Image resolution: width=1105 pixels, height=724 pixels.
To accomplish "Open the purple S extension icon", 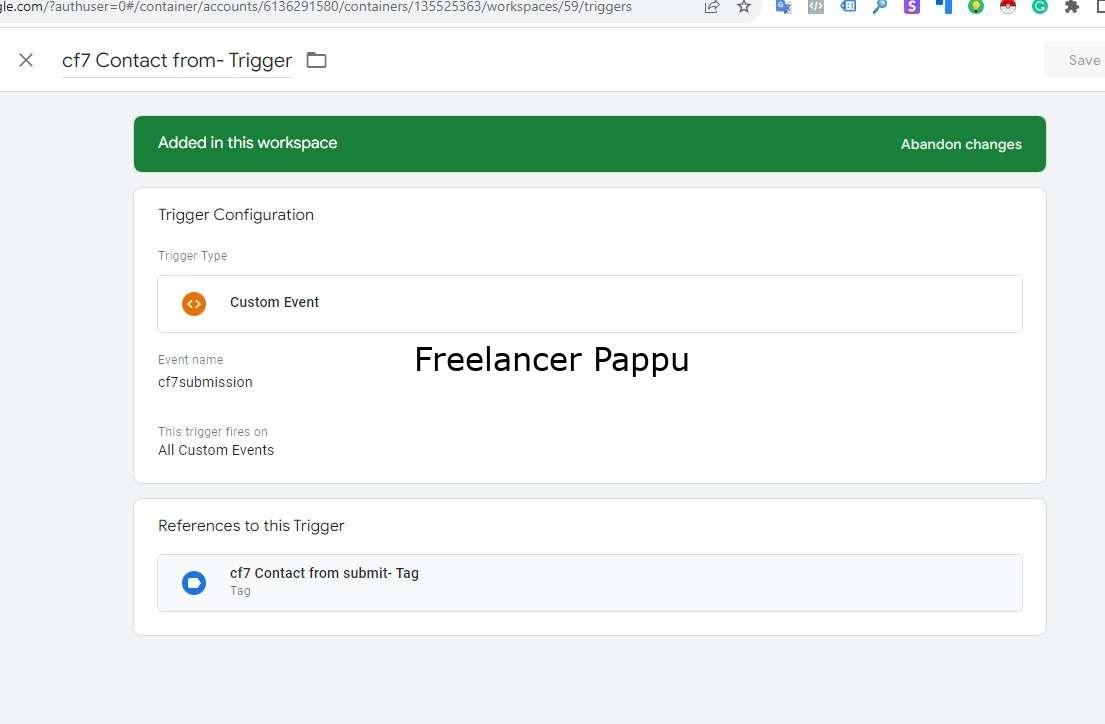I will point(912,7).
